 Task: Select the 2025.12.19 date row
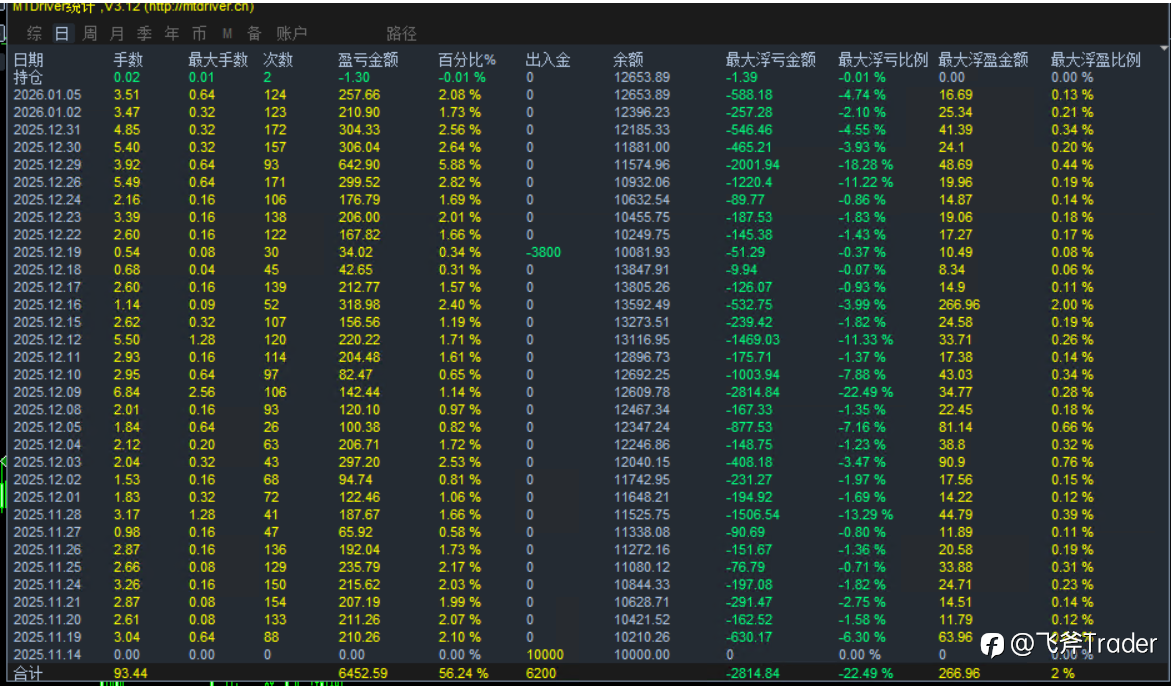[48, 252]
